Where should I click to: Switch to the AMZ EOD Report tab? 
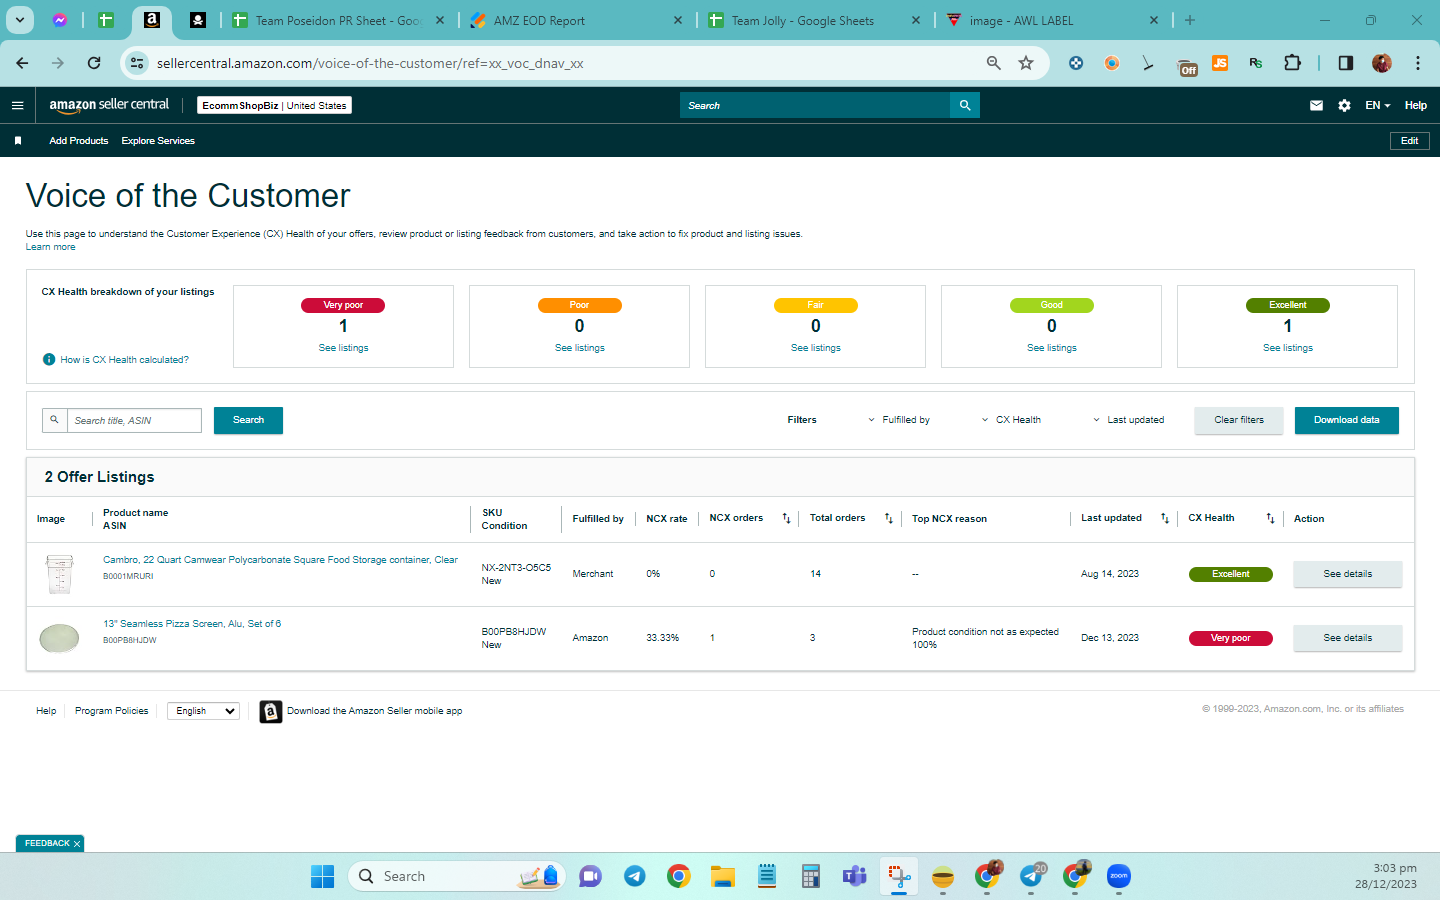(577, 20)
